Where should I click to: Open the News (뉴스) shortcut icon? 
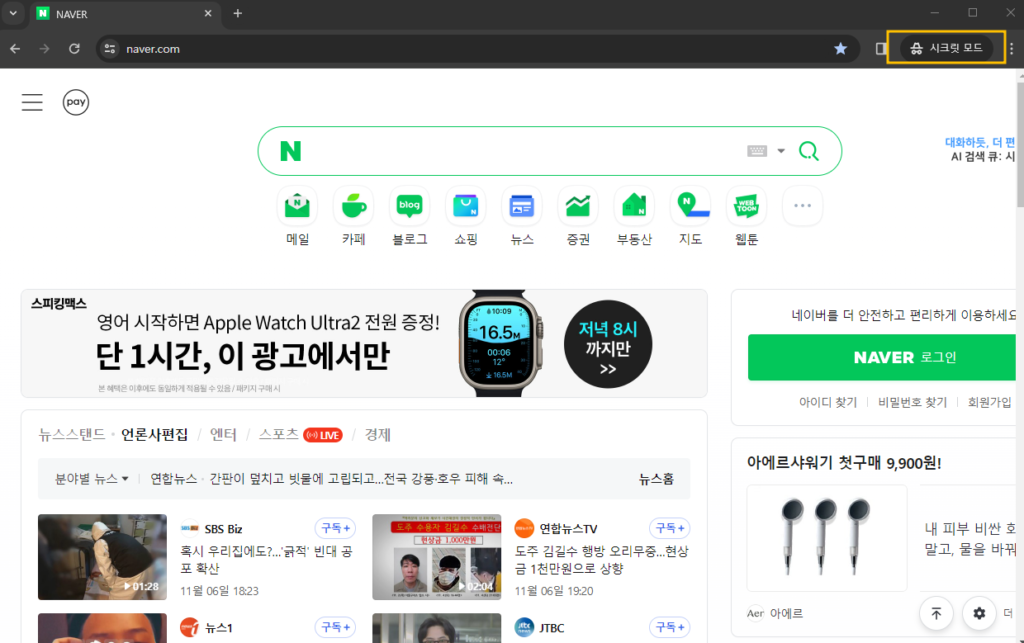tap(522, 206)
